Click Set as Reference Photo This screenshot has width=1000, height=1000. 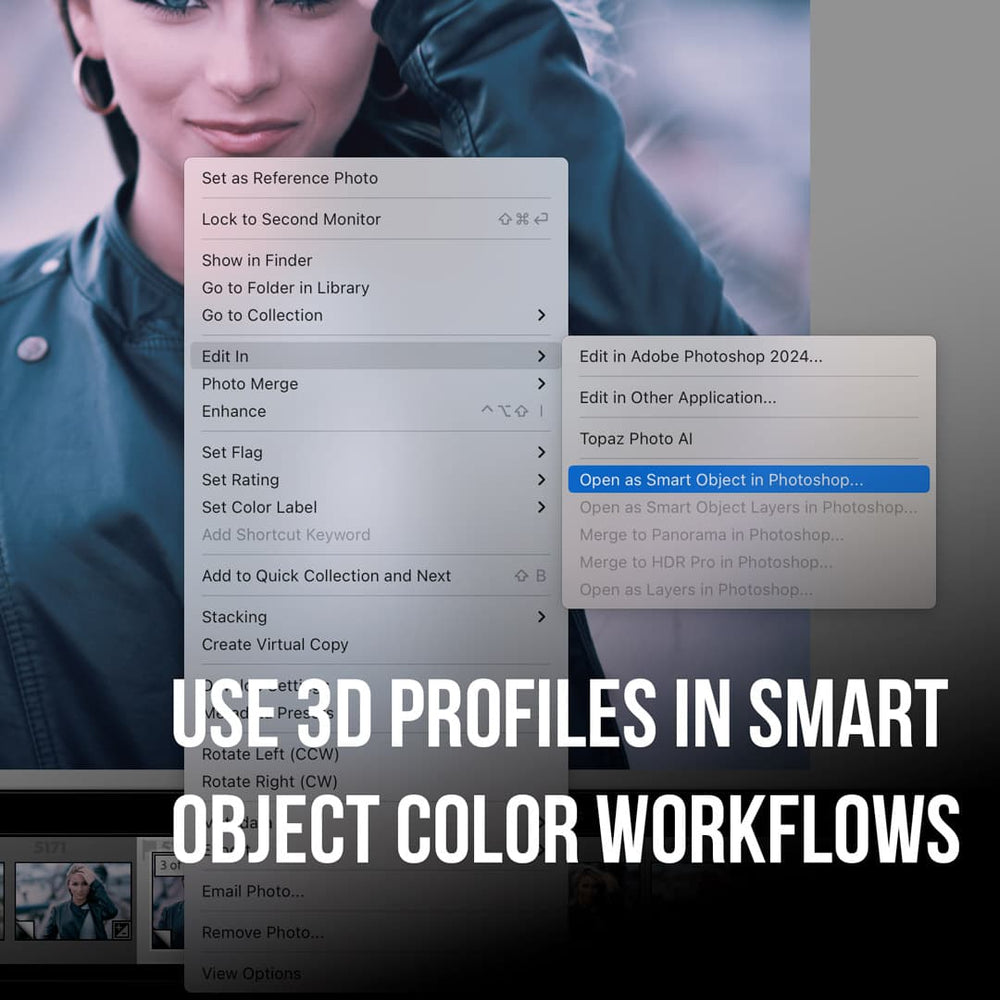tap(289, 178)
